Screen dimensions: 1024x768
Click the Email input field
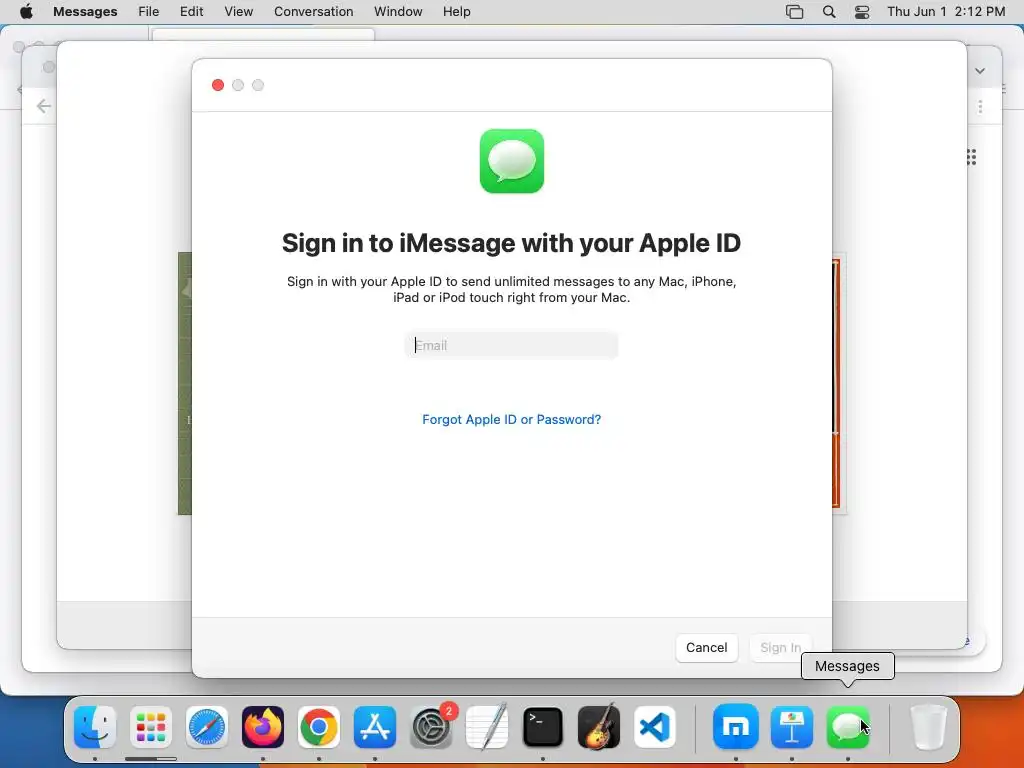pyautogui.click(x=511, y=345)
